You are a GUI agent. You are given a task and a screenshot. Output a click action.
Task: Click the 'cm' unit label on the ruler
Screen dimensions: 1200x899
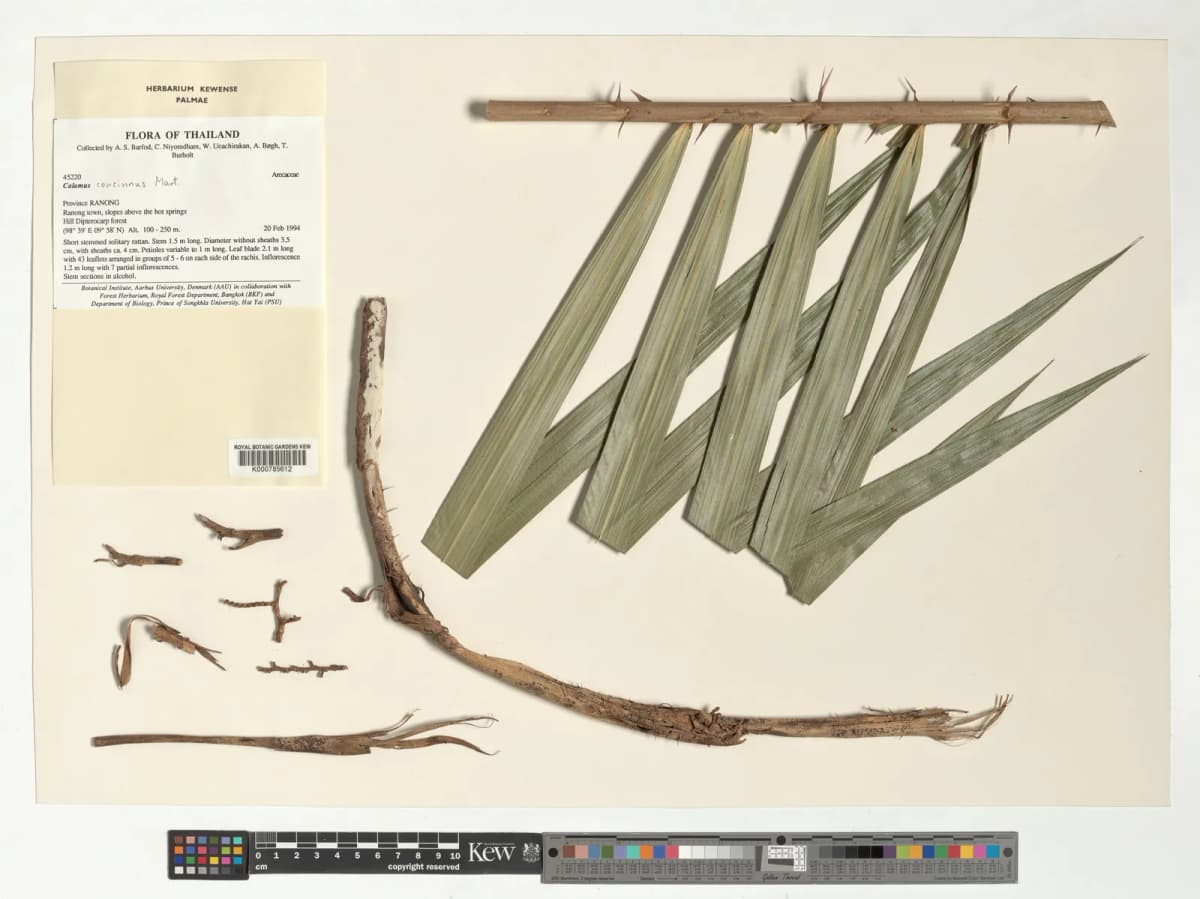coord(262,867)
